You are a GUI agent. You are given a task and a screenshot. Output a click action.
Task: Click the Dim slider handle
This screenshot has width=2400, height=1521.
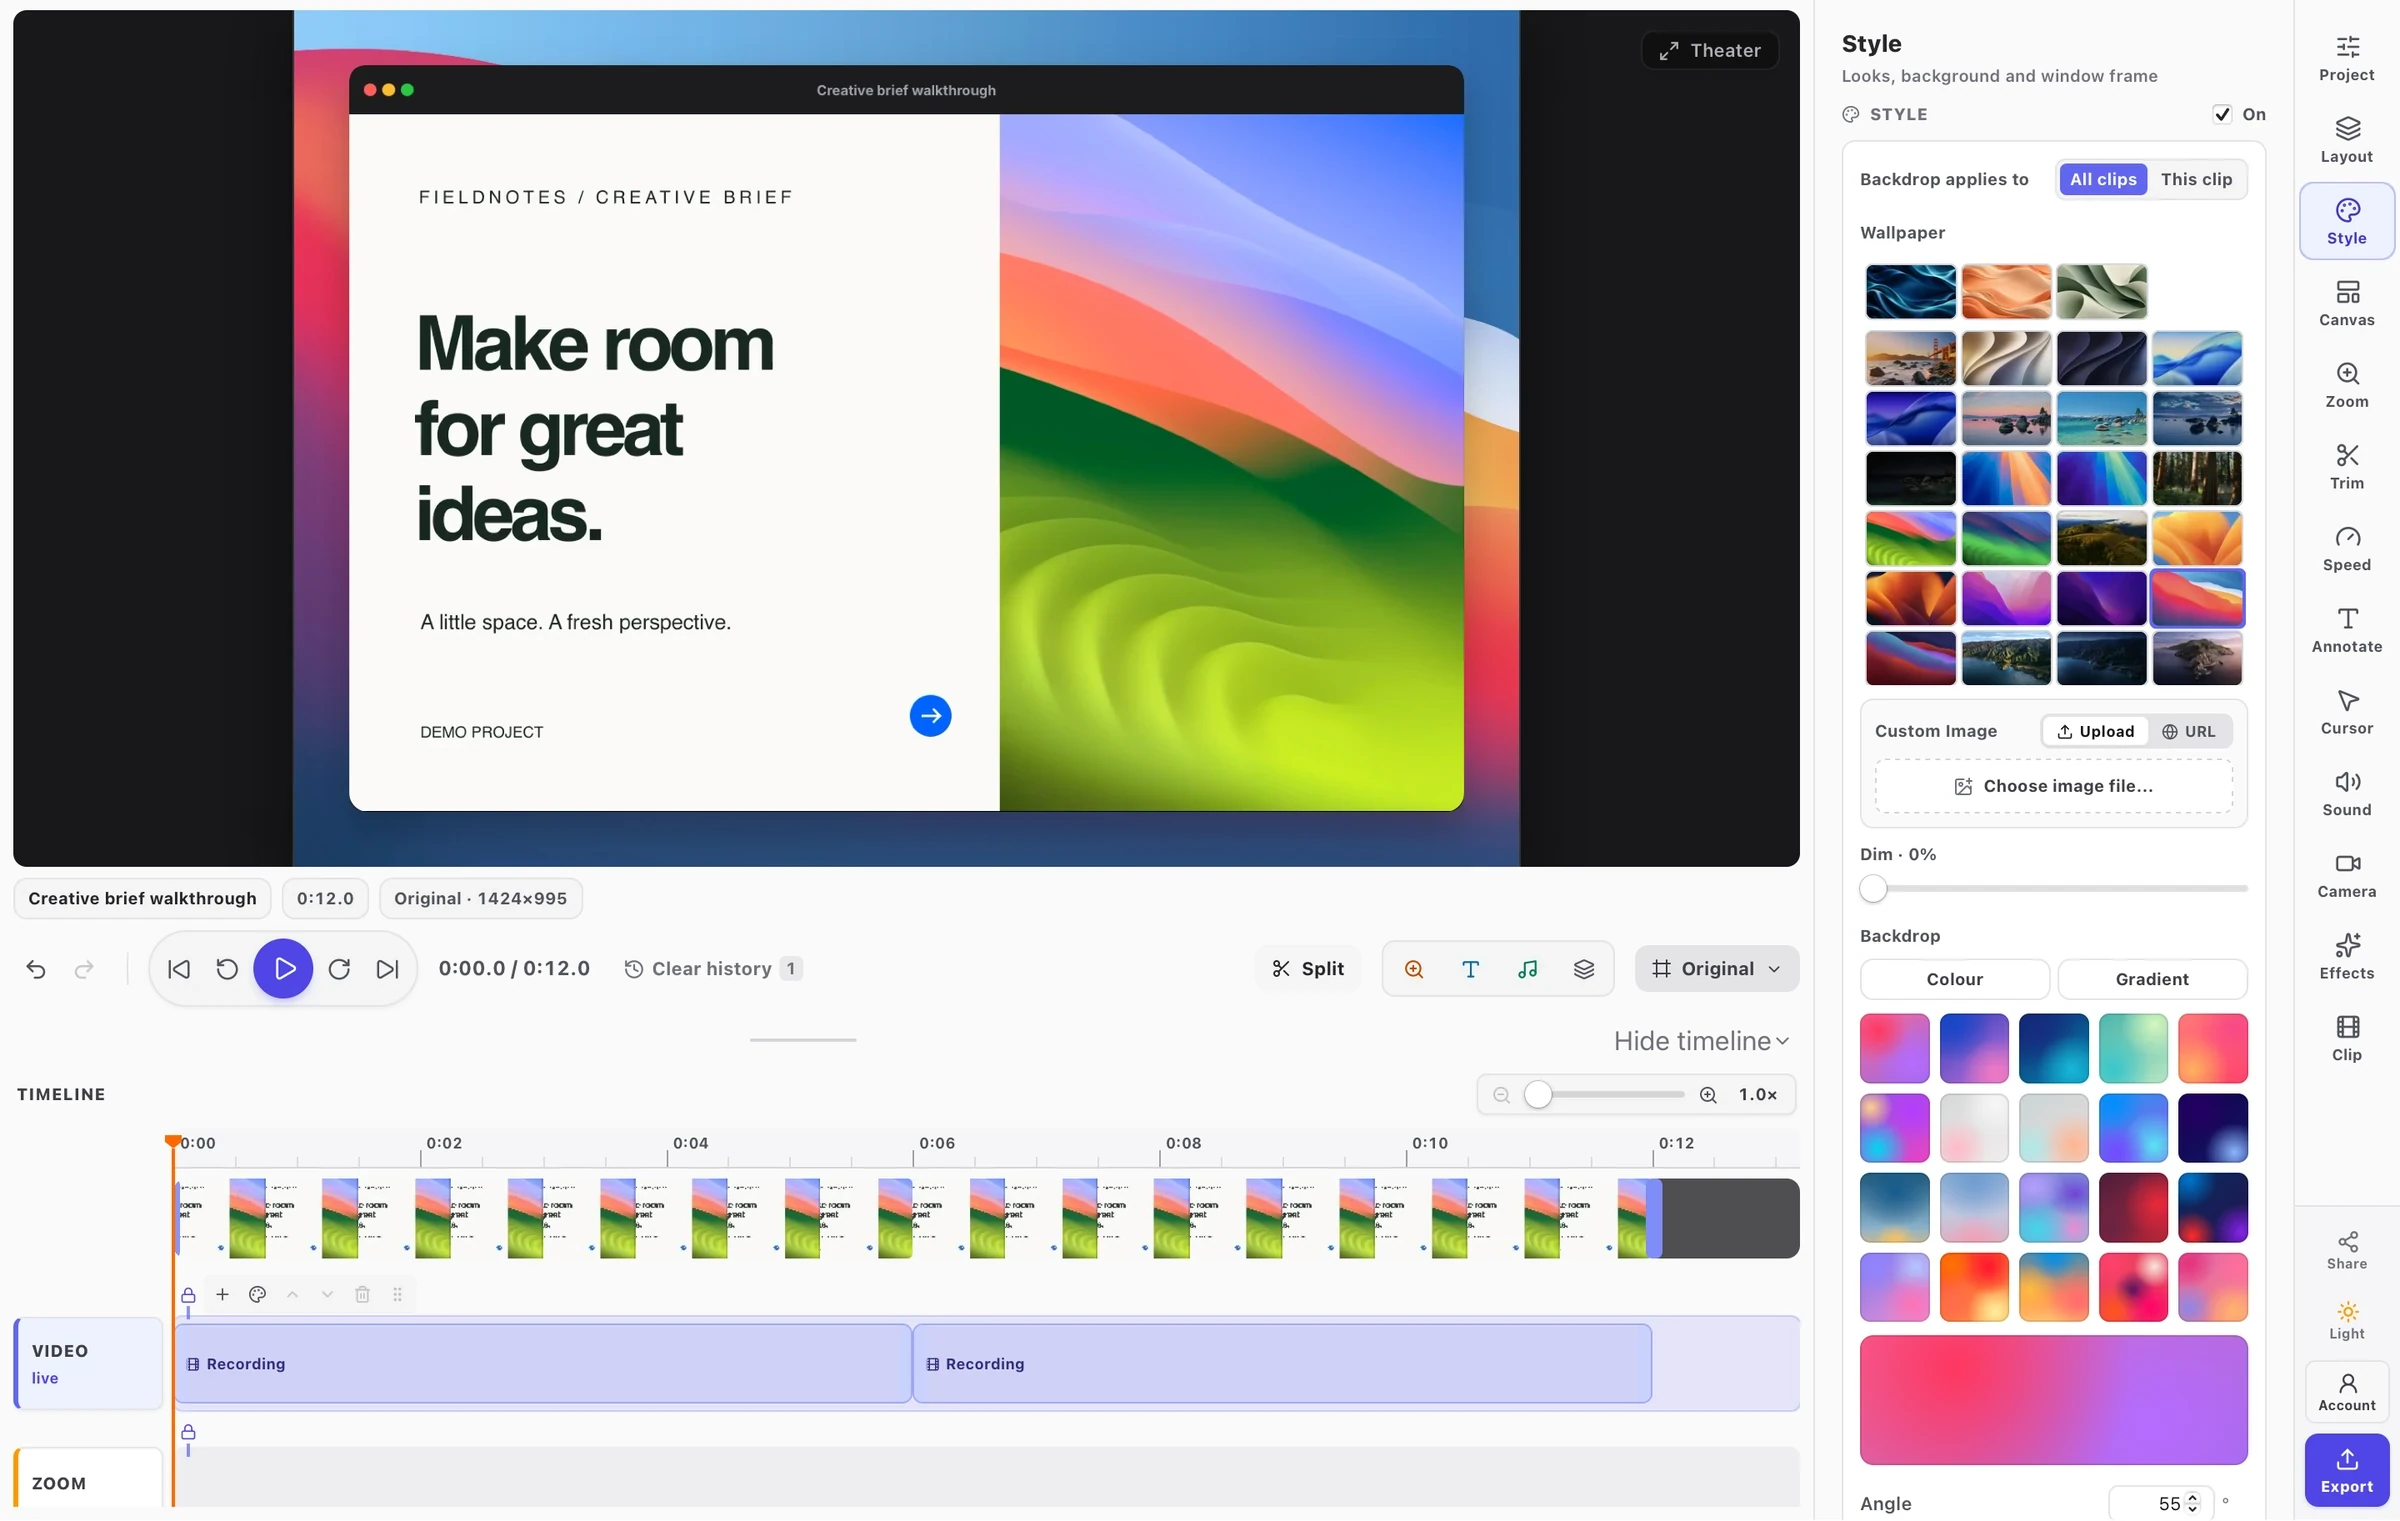1873,888
